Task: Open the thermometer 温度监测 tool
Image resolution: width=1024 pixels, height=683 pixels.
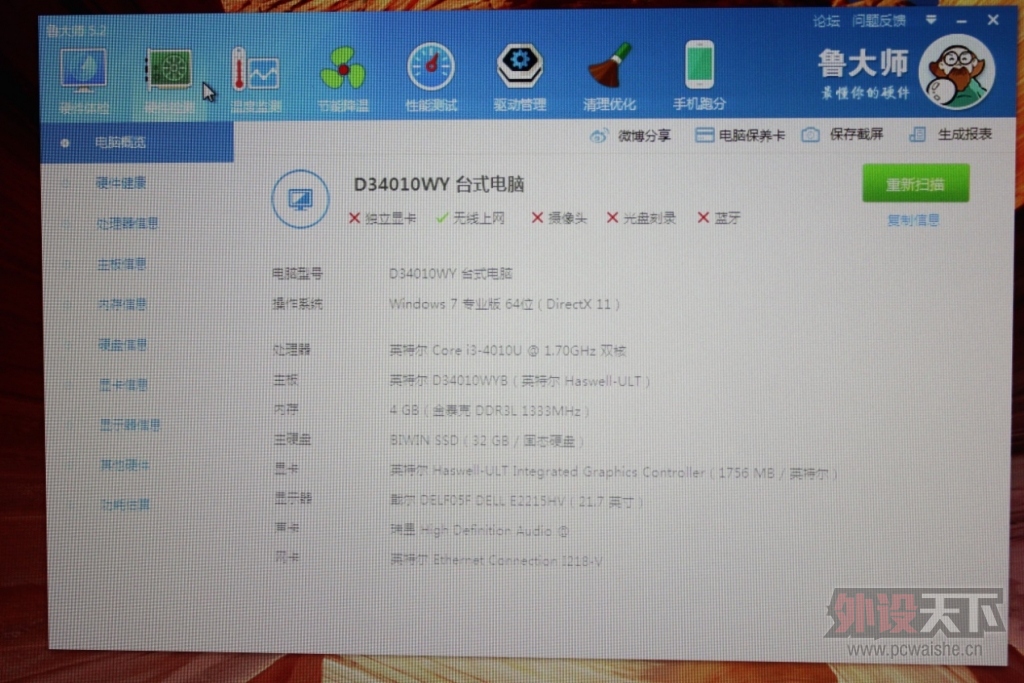Action: (x=256, y=78)
